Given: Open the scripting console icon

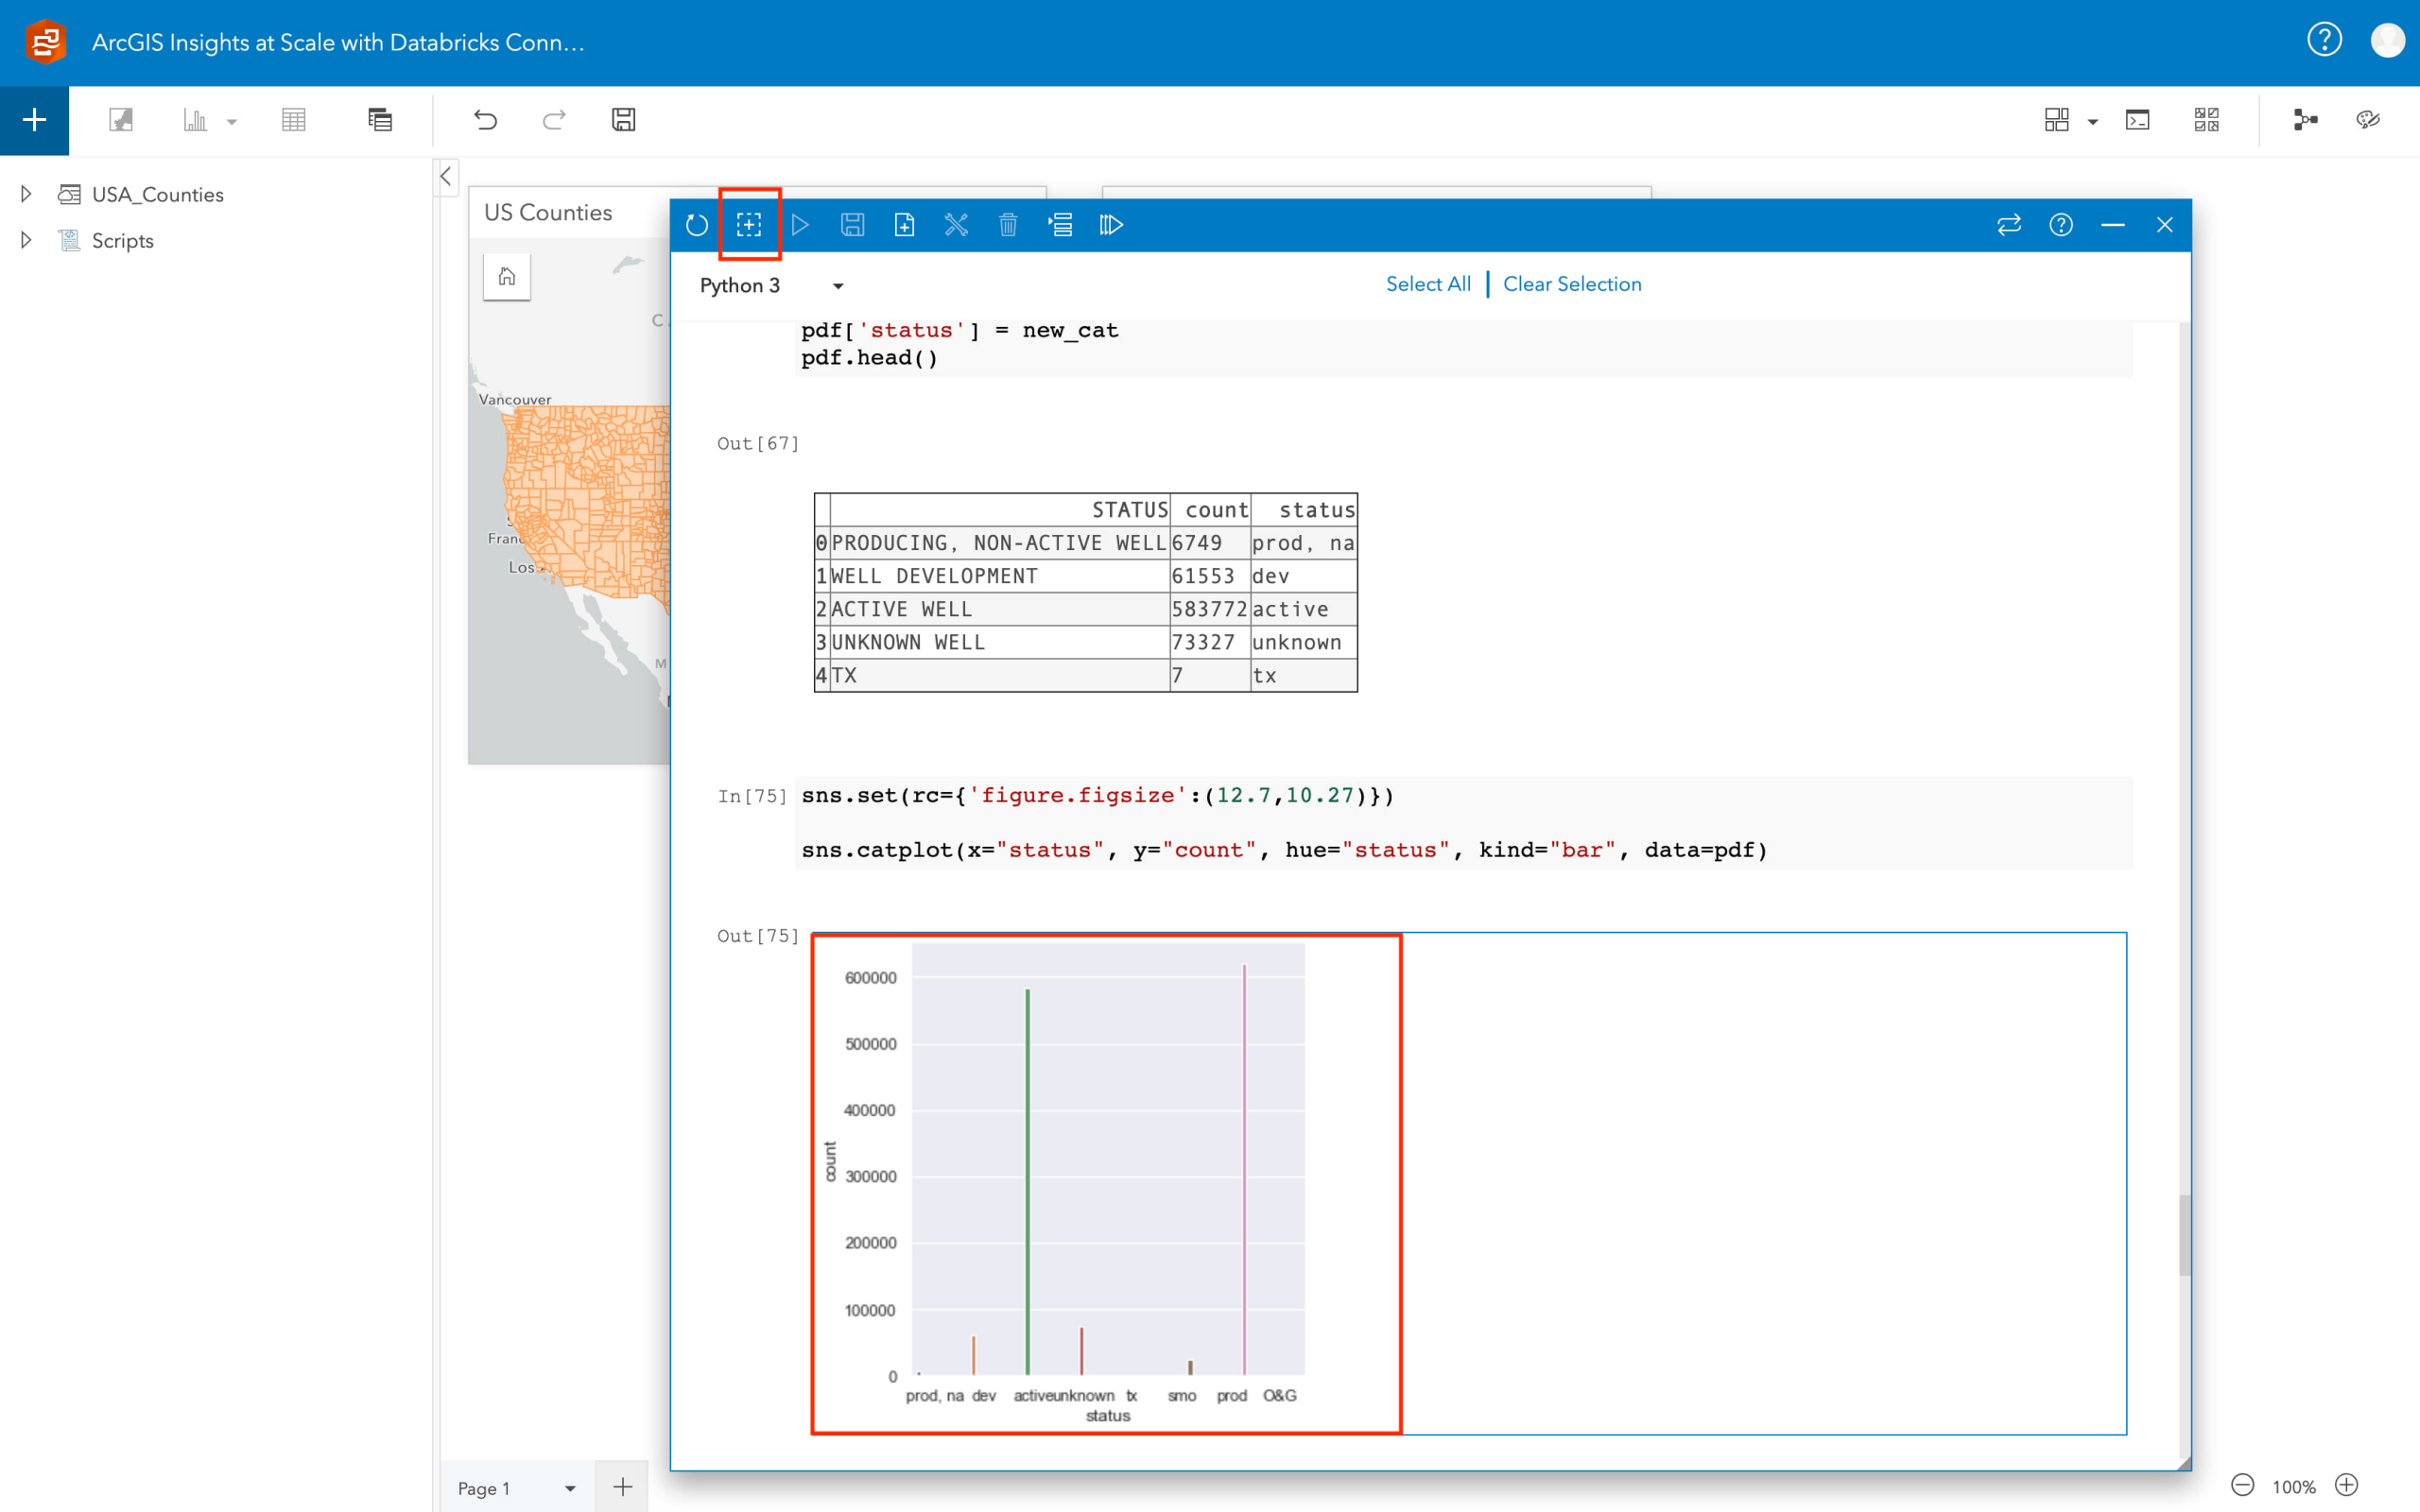Looking at the screenshot, I should [x=2139, y=119].
